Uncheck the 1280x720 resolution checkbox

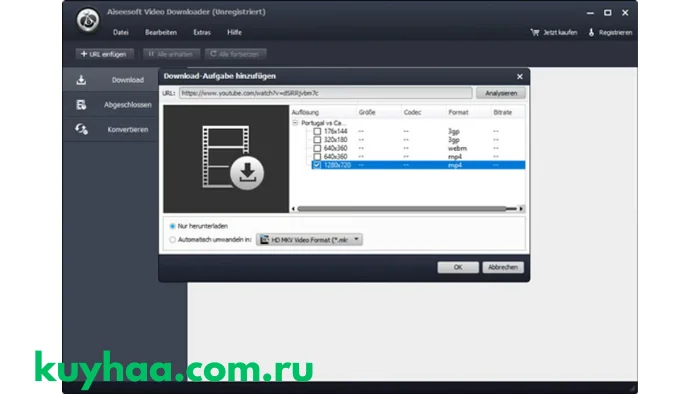[317, 166]
